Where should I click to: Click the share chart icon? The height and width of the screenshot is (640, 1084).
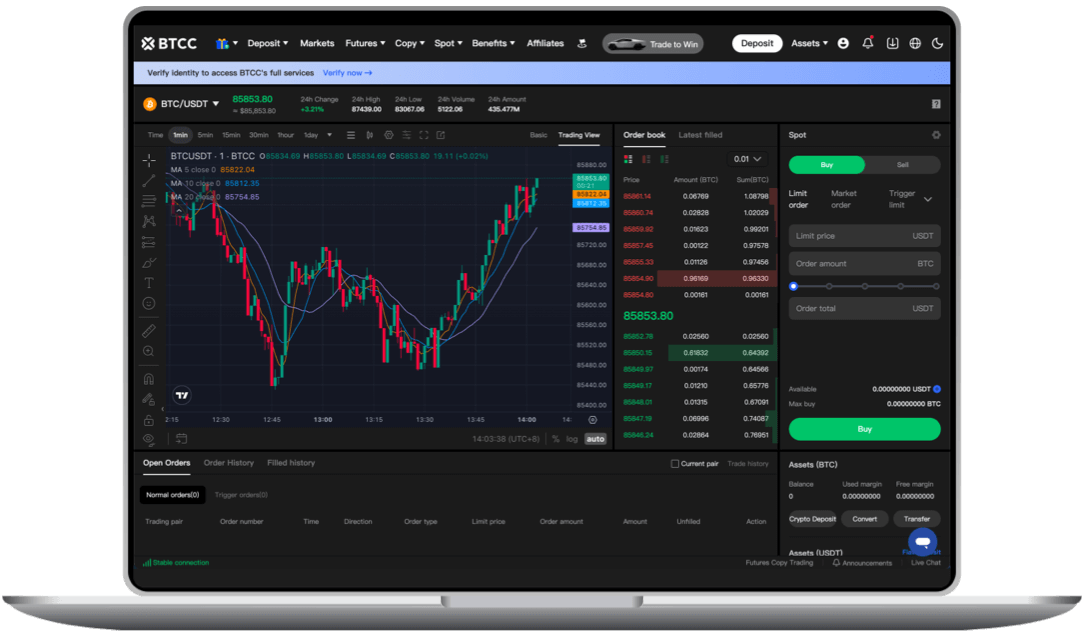coord(441,135)
